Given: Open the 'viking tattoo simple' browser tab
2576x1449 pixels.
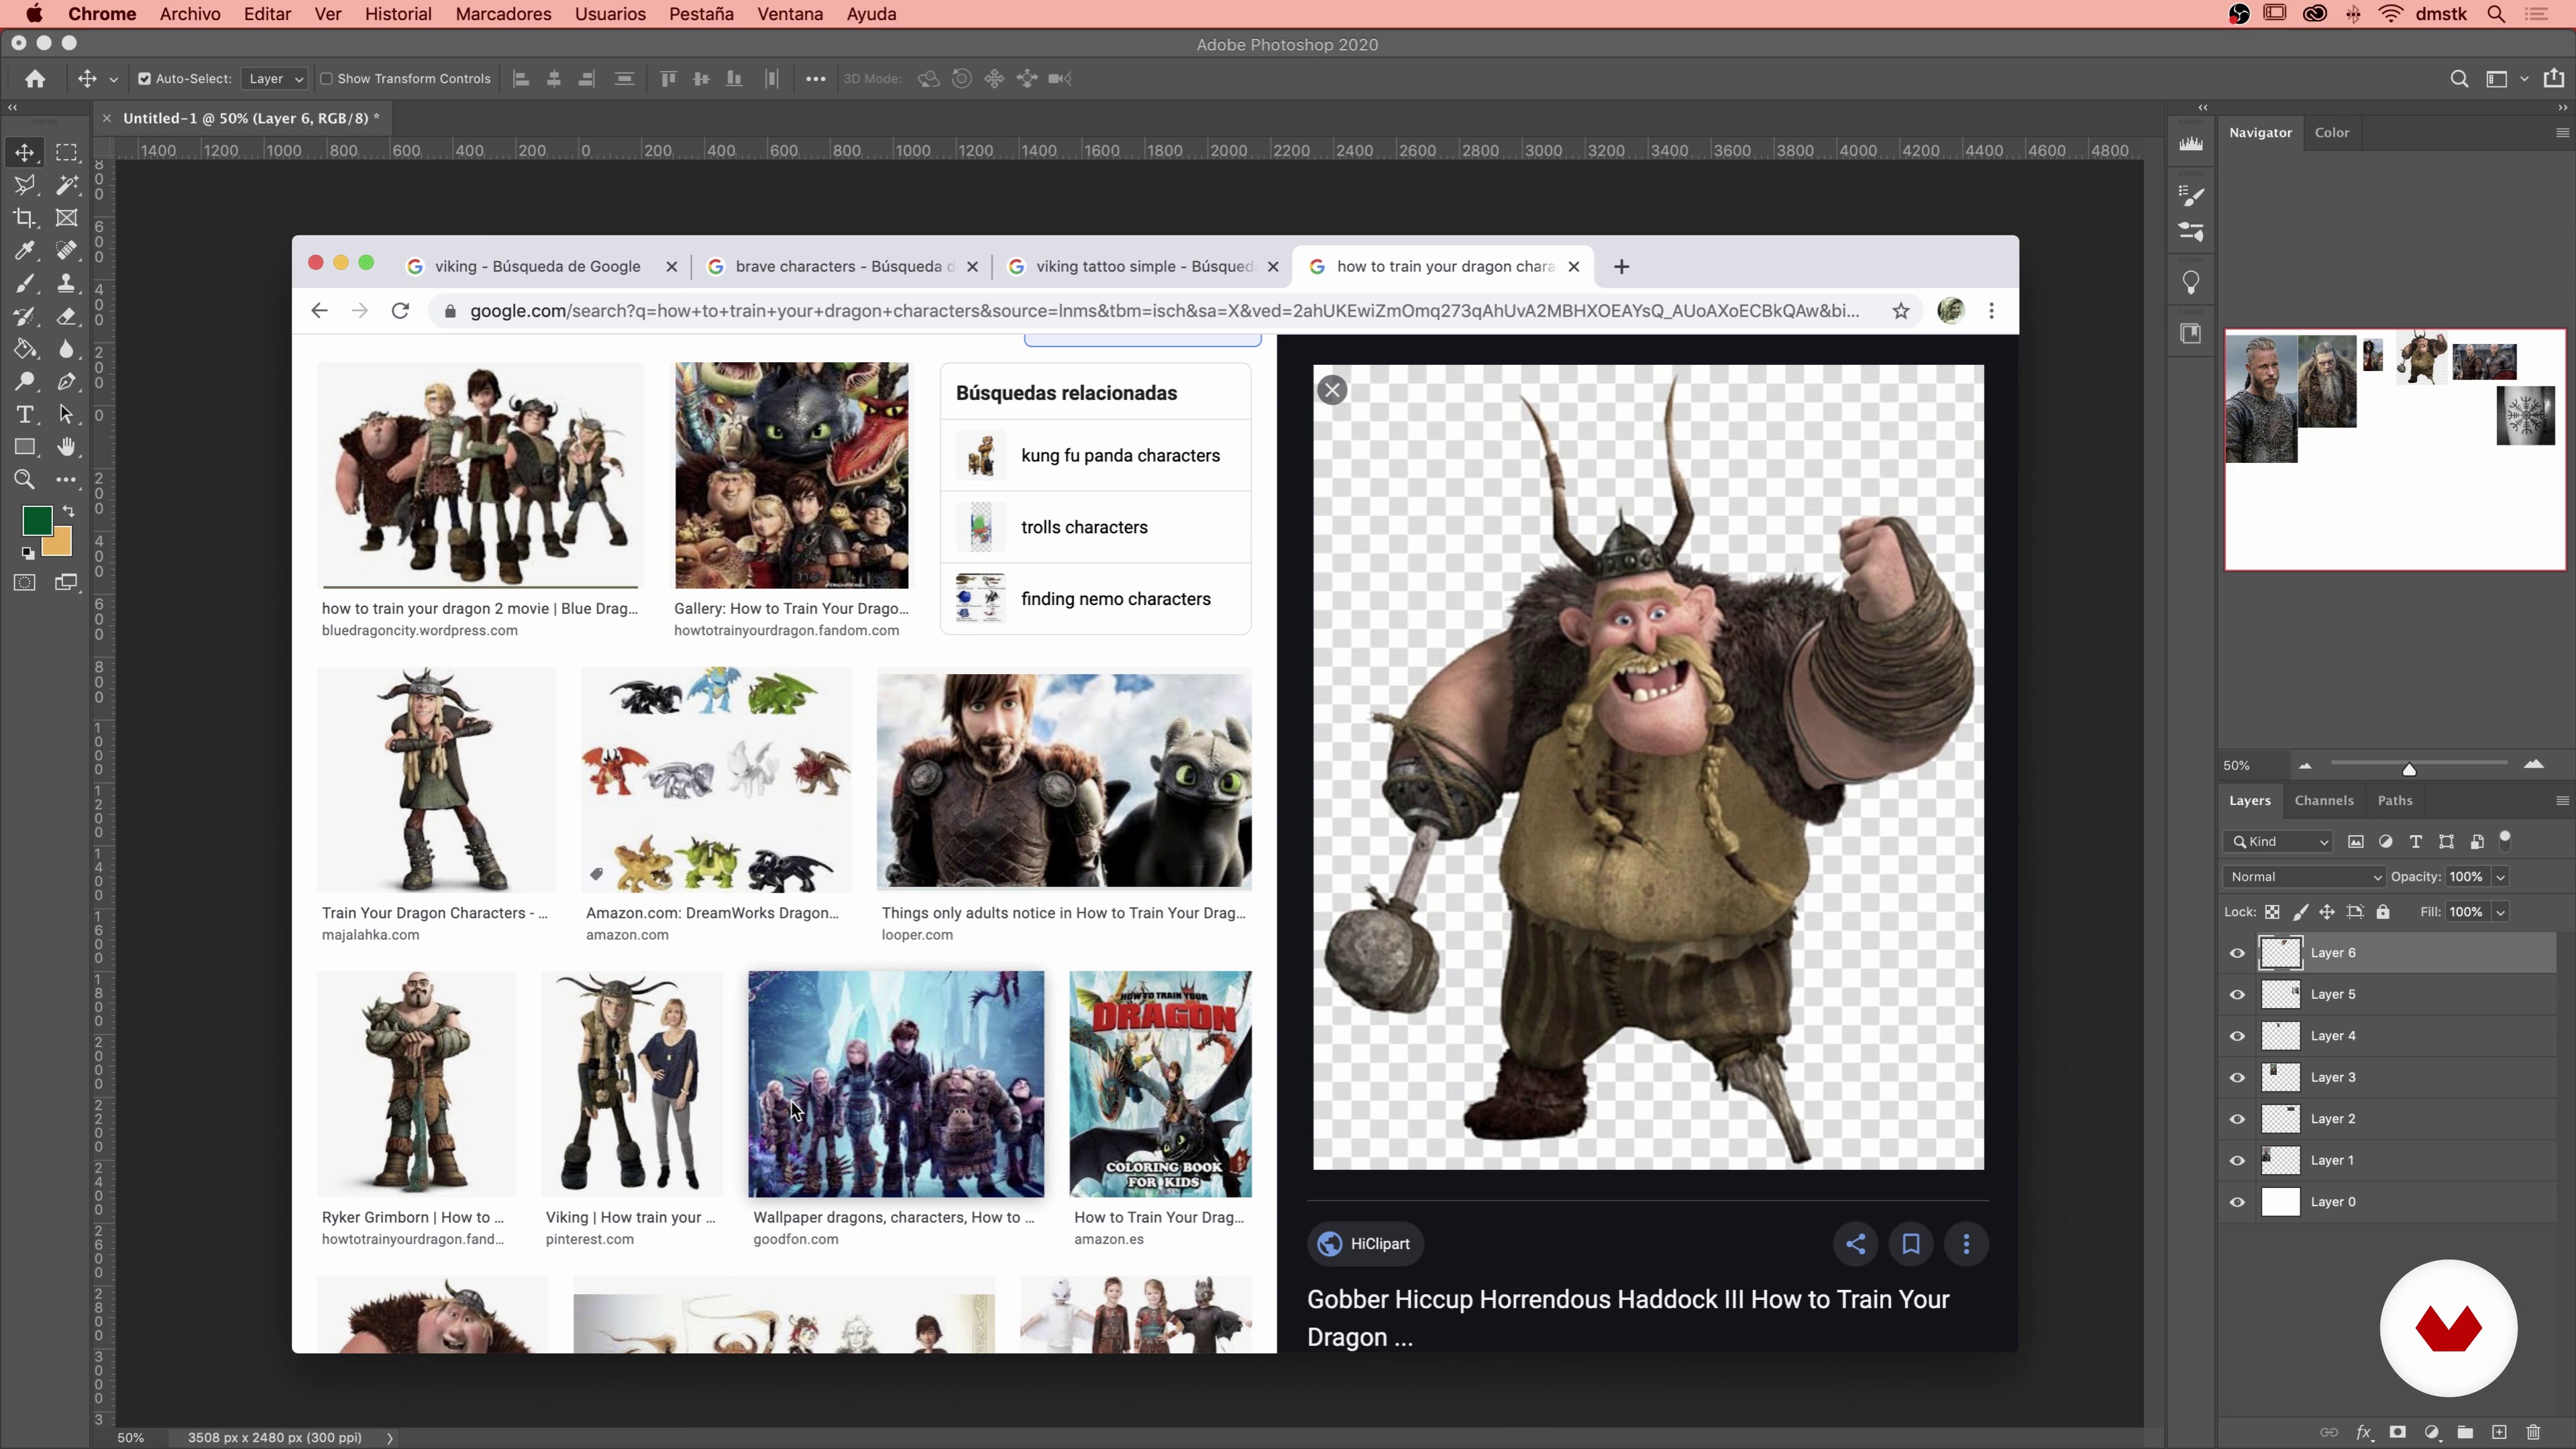Looking at the screenshot, I should (x=1144, y=267).
